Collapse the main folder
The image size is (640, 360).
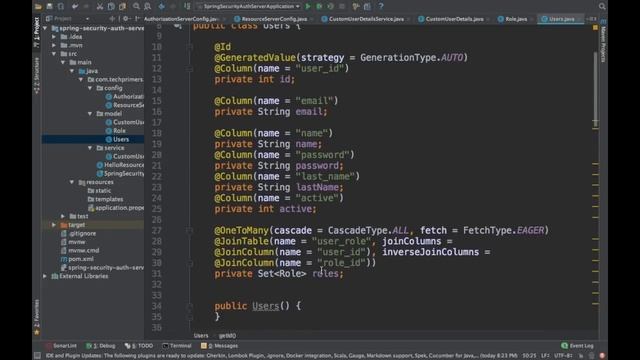tap(63, 62)
